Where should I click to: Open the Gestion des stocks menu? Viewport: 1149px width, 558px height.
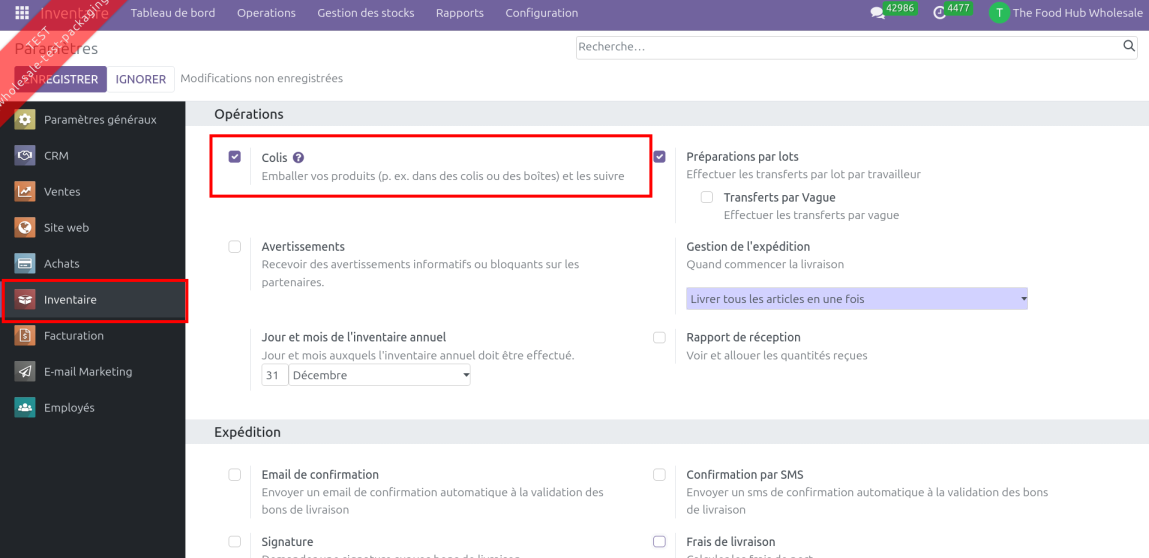coord(366,13)
